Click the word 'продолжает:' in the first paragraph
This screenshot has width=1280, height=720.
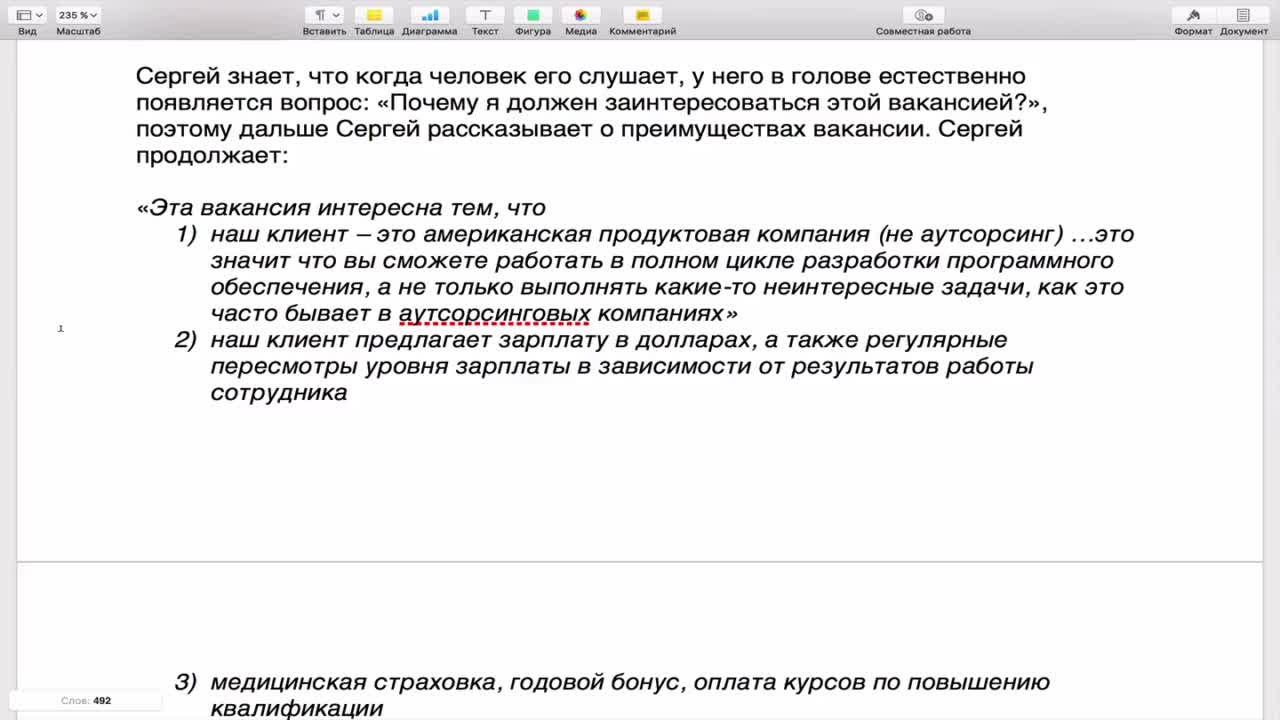[212, 155]
